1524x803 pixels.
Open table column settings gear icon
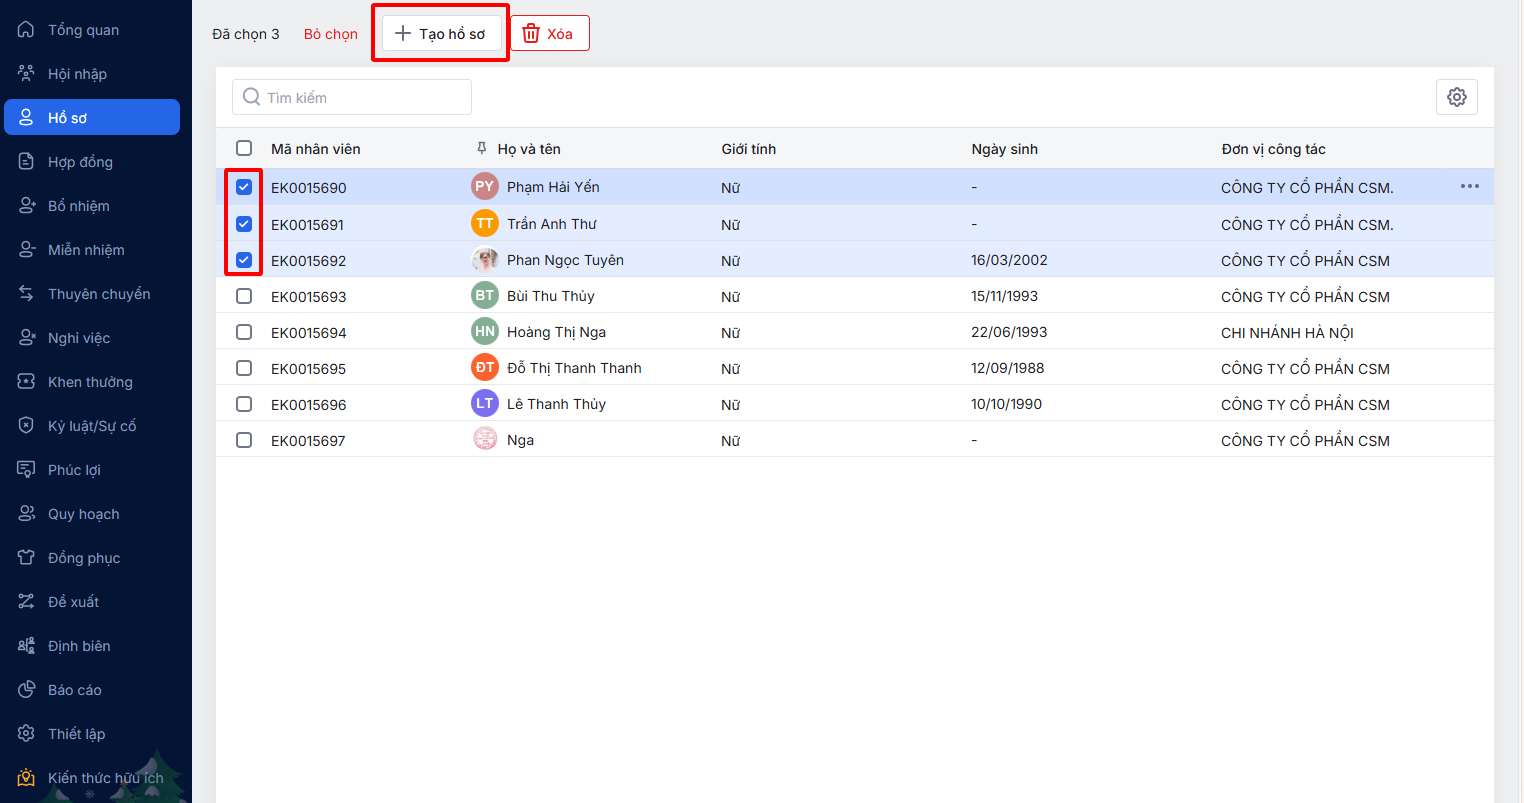click(x=1456, y=97)
